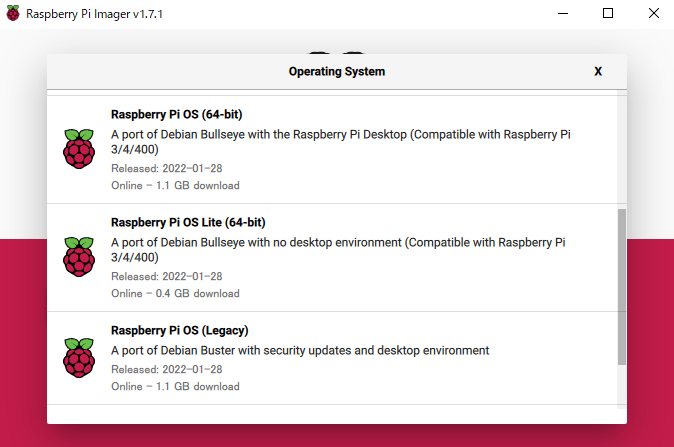The image size is (674, 447).
Task: Click the Raspberry Pi OS (Legacy) raspberry icon
Action: [x=79, y=357]
